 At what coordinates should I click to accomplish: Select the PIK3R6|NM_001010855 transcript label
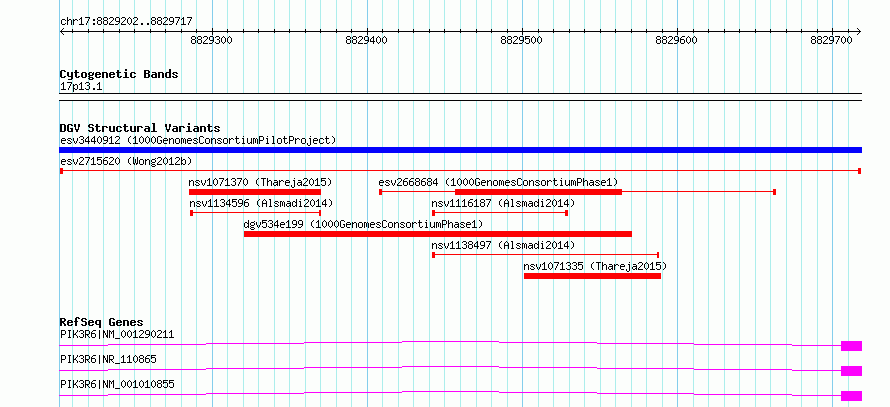[117, 385]
